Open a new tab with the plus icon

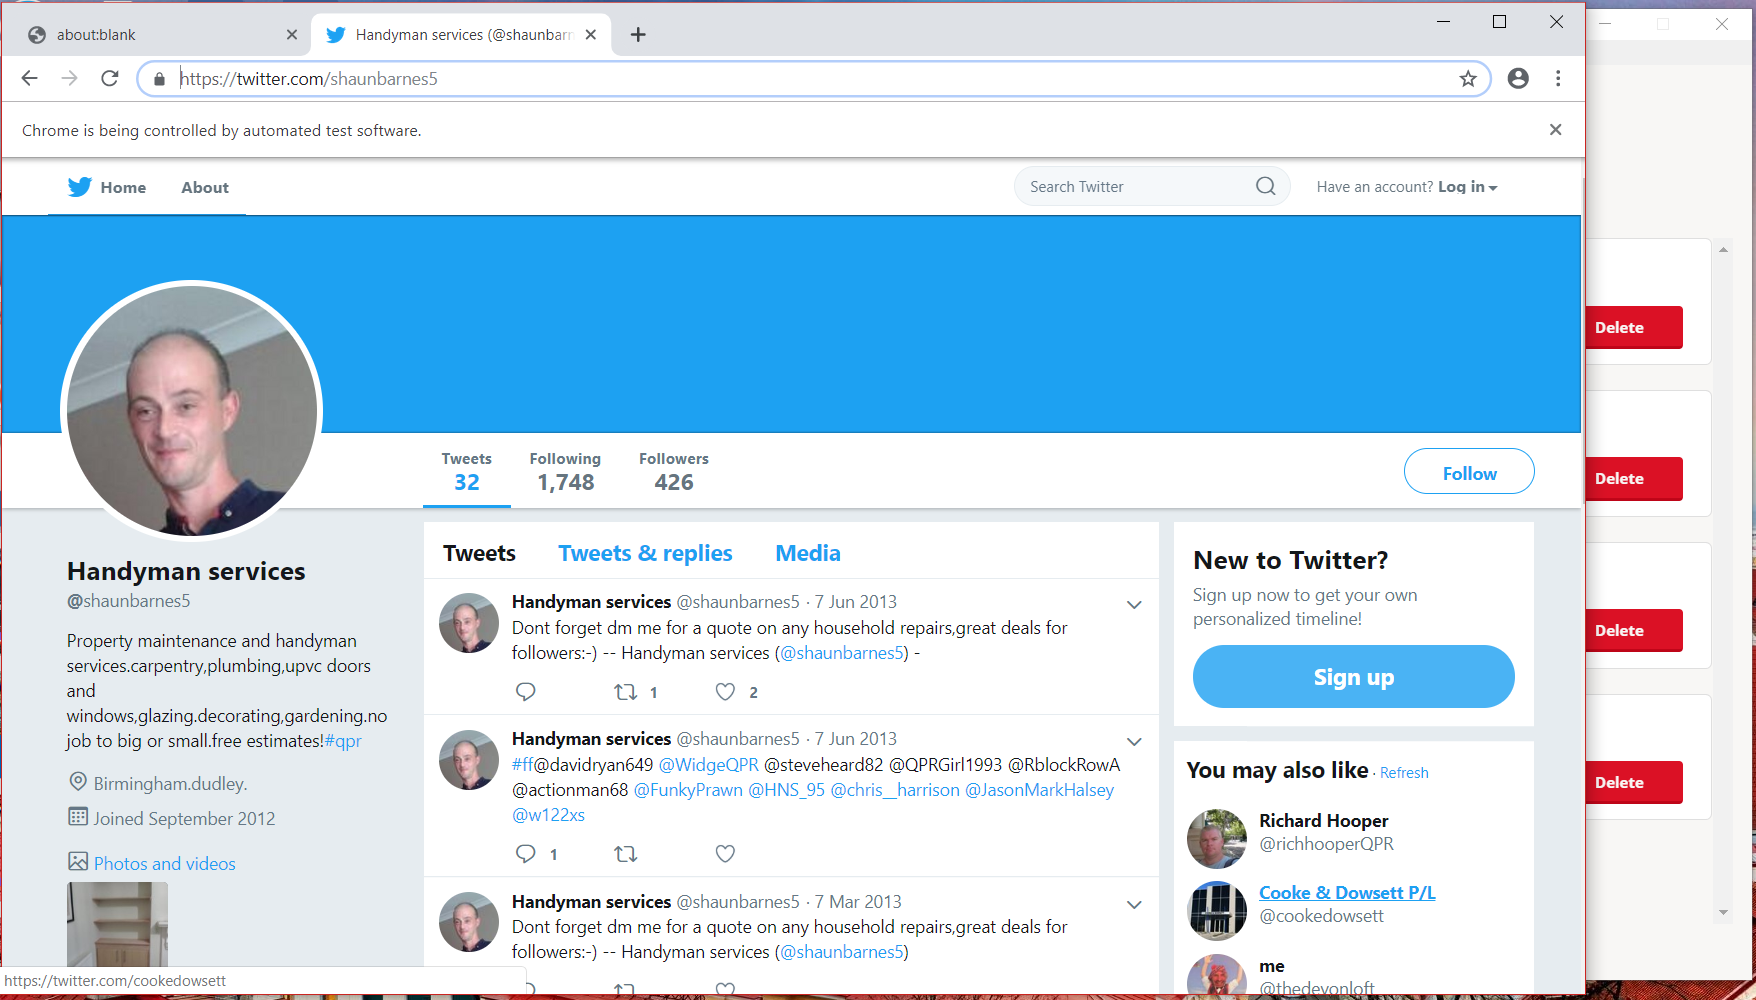638,35
